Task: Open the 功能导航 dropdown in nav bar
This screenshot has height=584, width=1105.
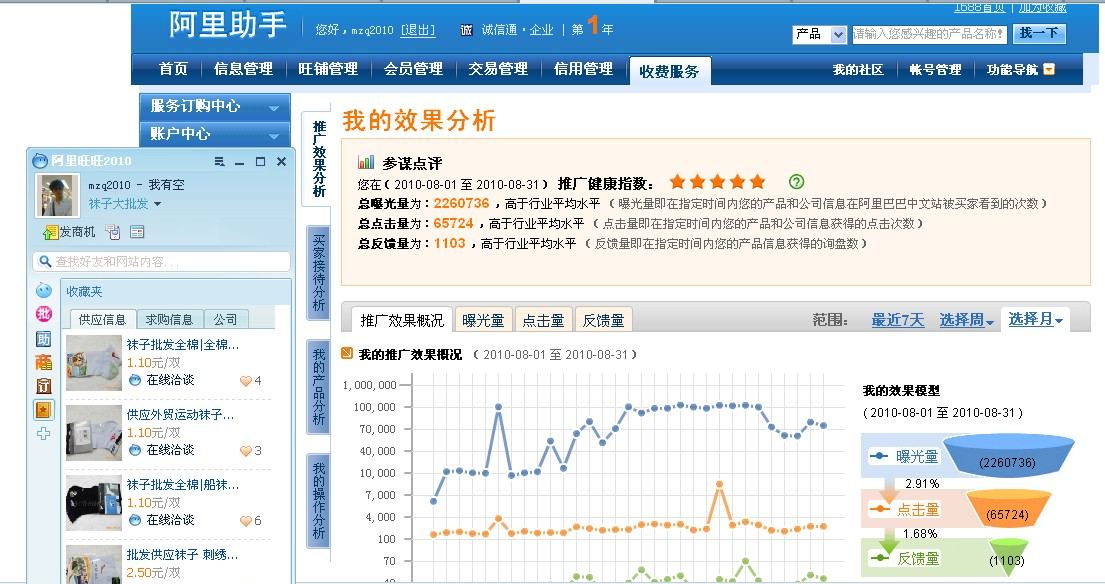Action: point(1020,69)
